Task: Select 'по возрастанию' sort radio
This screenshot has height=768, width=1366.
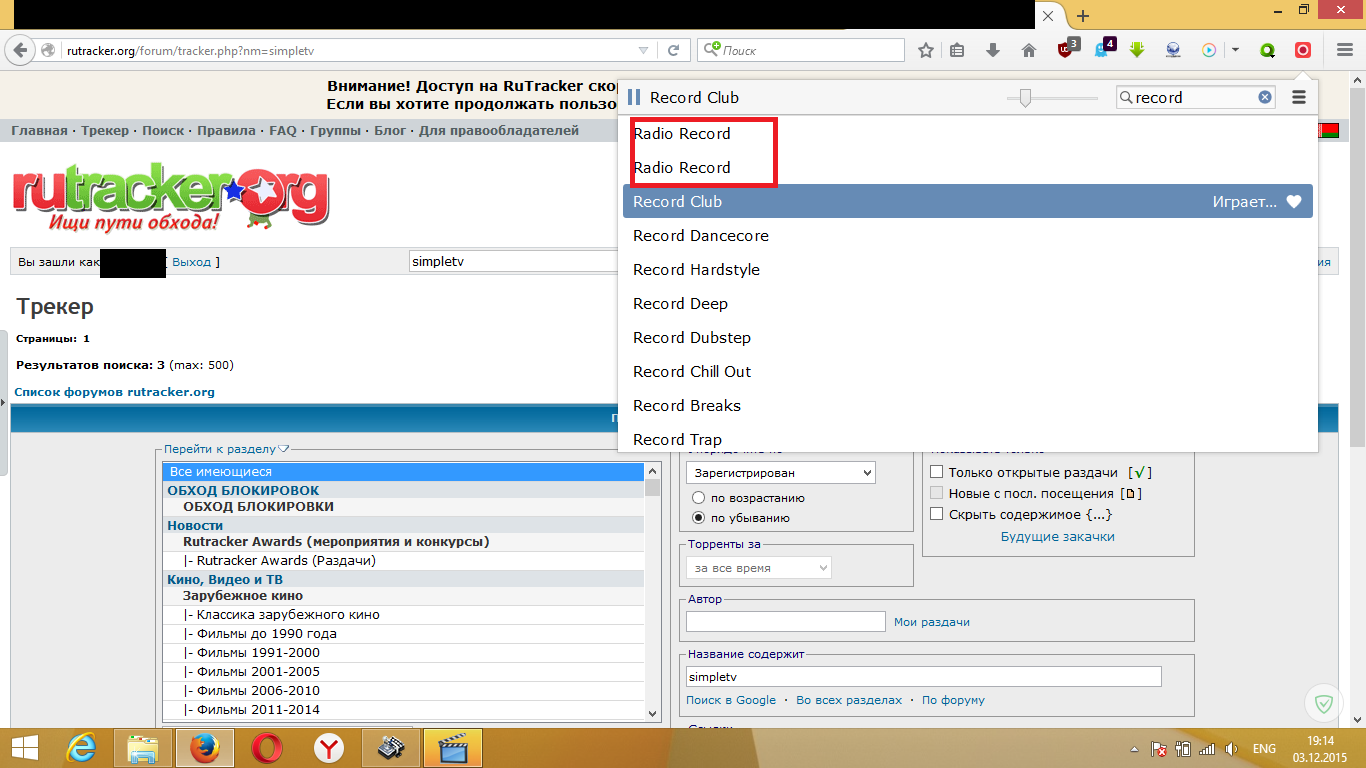Action: tap(699, 498)
